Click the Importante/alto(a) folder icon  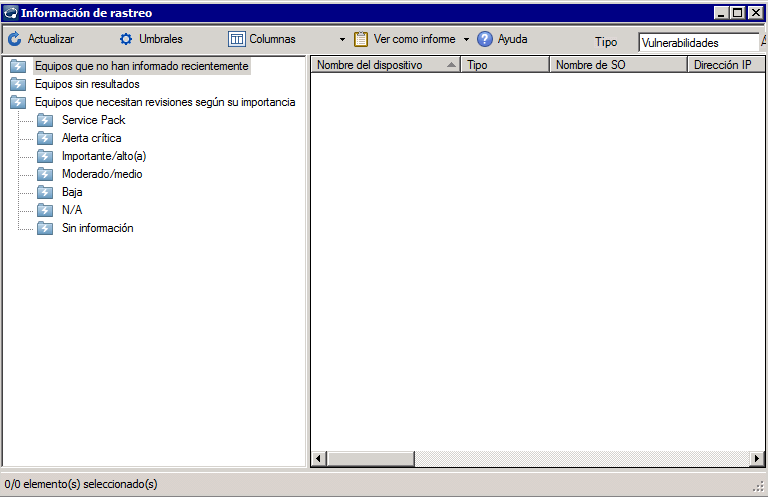45,156
